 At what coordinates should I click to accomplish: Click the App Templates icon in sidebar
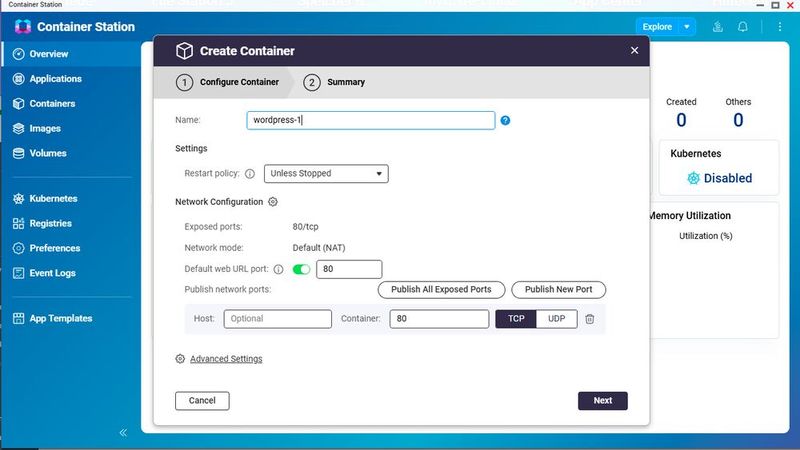pos(18,318)
